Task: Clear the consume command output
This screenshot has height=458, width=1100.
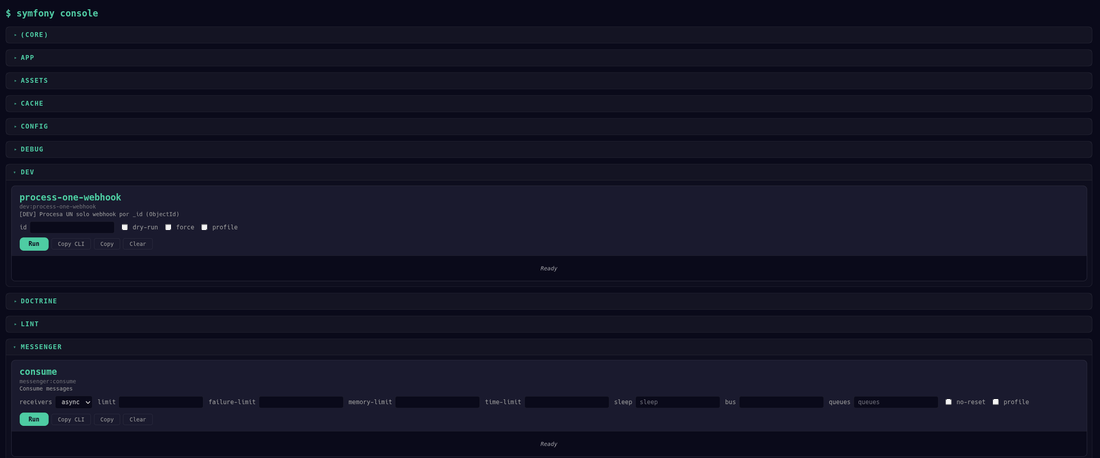Action: (x=138, y=419)
